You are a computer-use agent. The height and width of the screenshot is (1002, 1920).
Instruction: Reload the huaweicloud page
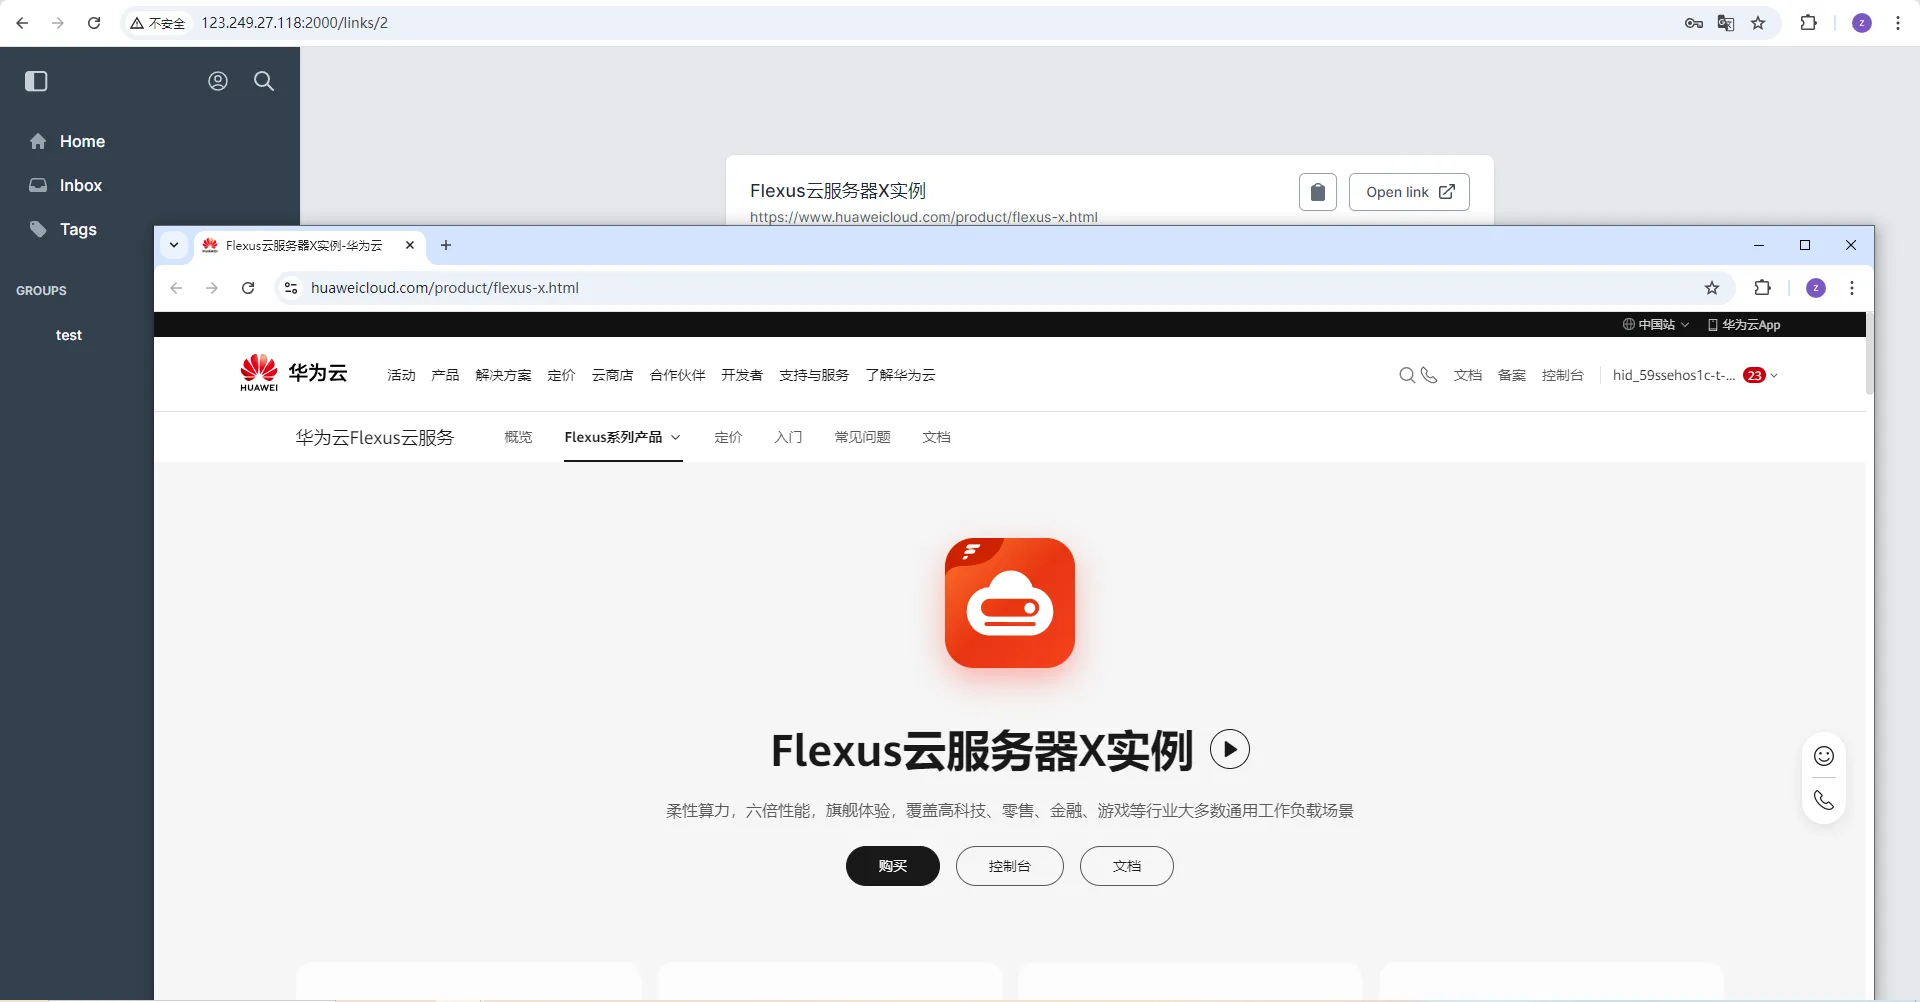tap(248, 288)
